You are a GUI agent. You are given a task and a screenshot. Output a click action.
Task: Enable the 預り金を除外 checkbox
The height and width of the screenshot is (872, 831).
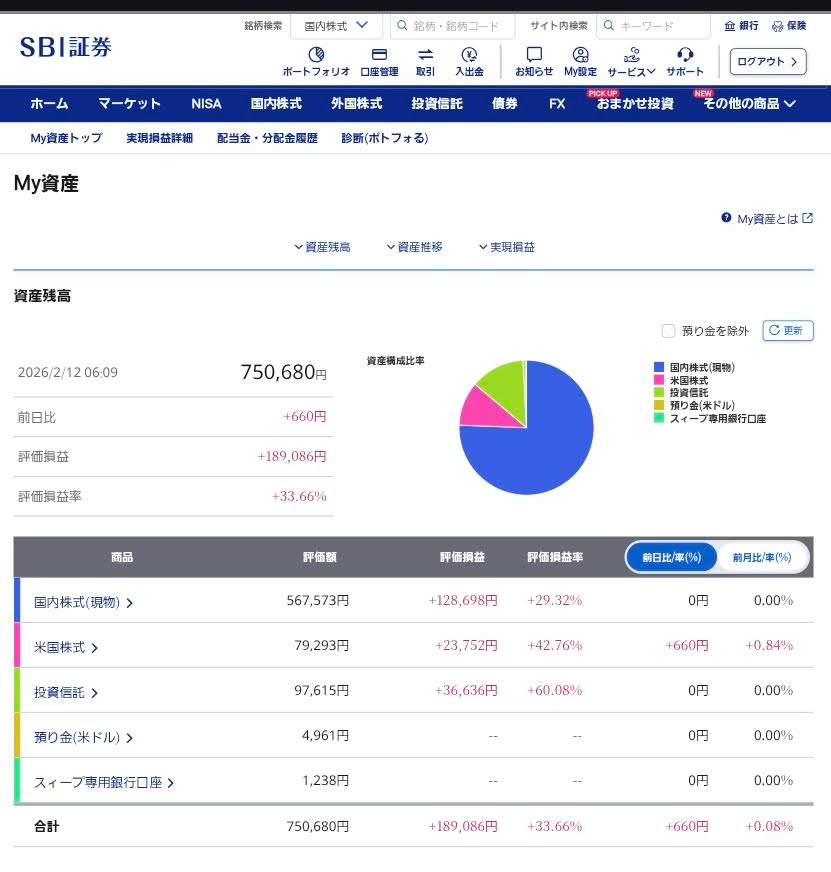tap(668, 331)
